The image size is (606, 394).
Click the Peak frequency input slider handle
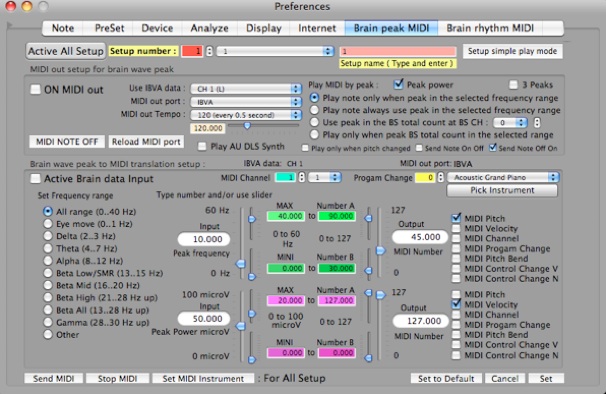tap(241, 264)
